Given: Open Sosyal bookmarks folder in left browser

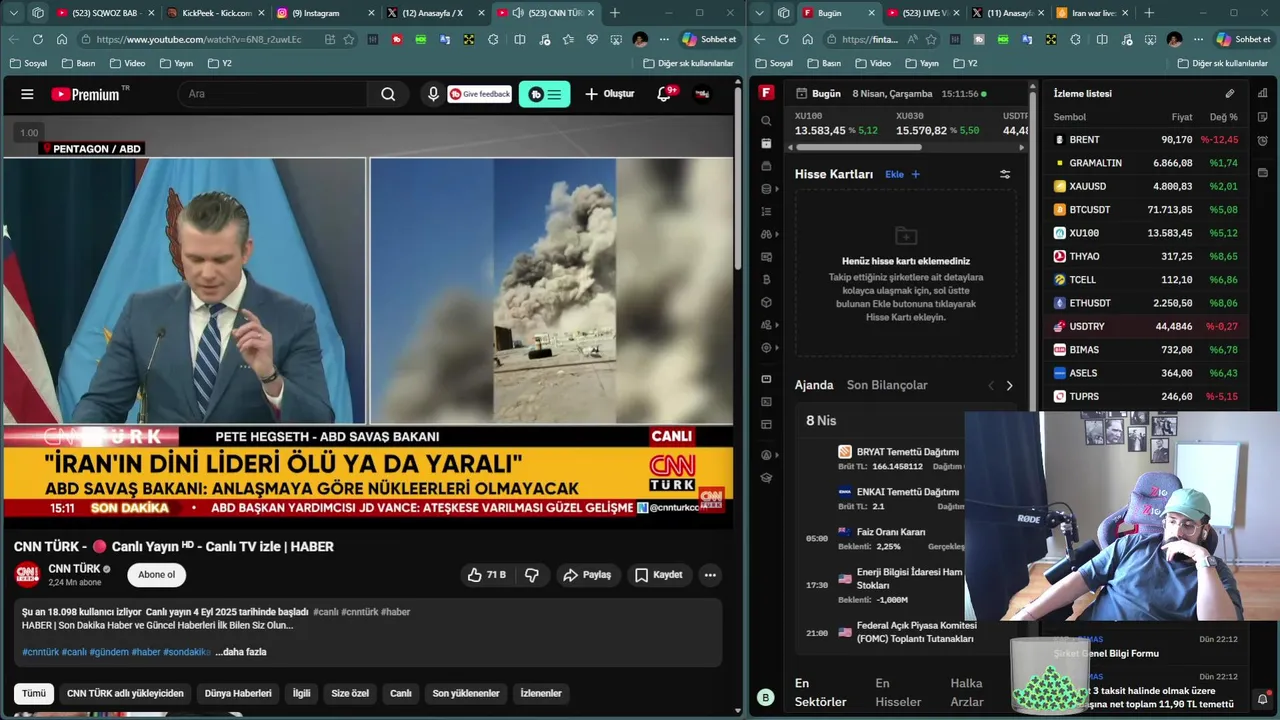Looking at the screenshot, I should coord(28,63).
